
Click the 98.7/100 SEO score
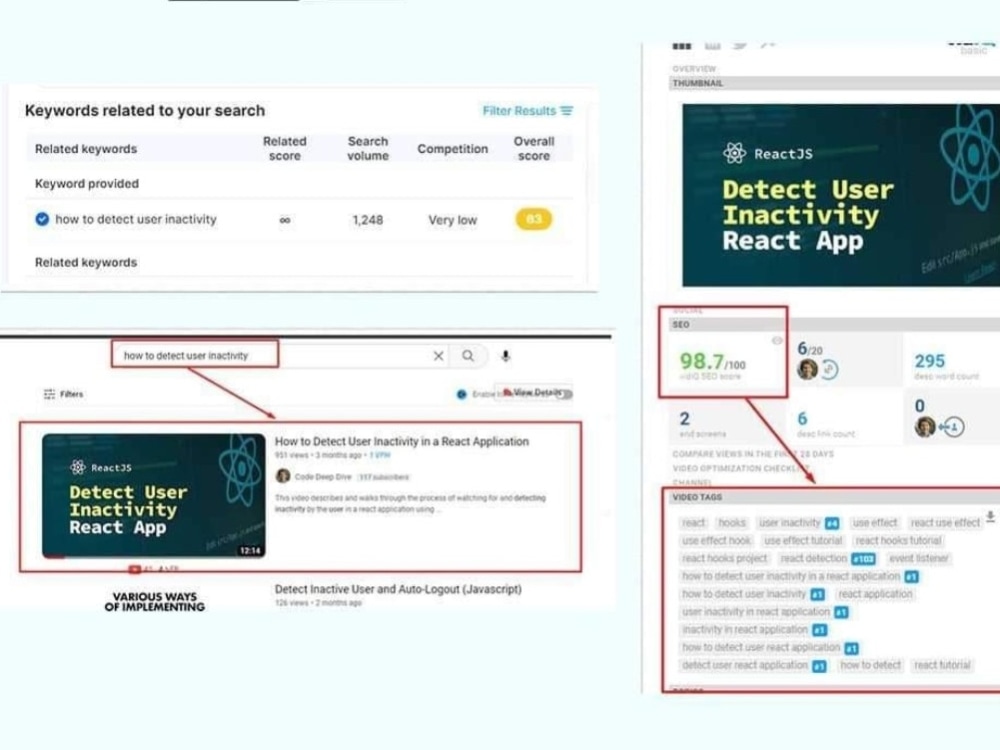pyautogui.click(x=712, y=362)
